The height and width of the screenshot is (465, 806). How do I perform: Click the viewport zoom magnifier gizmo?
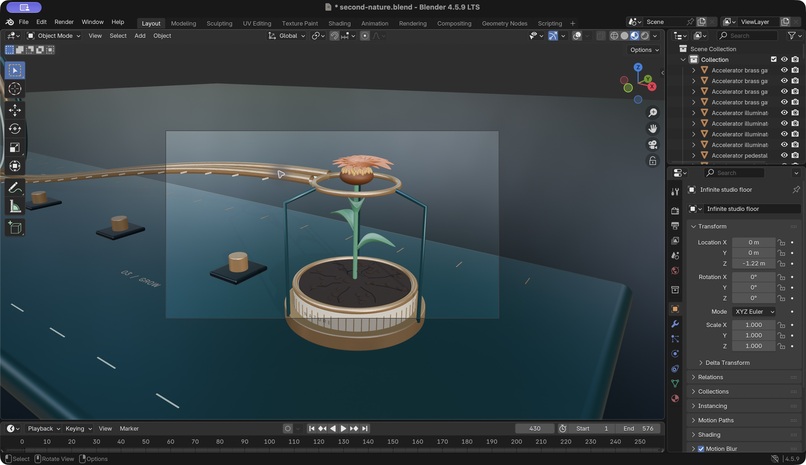coord(652,113)
